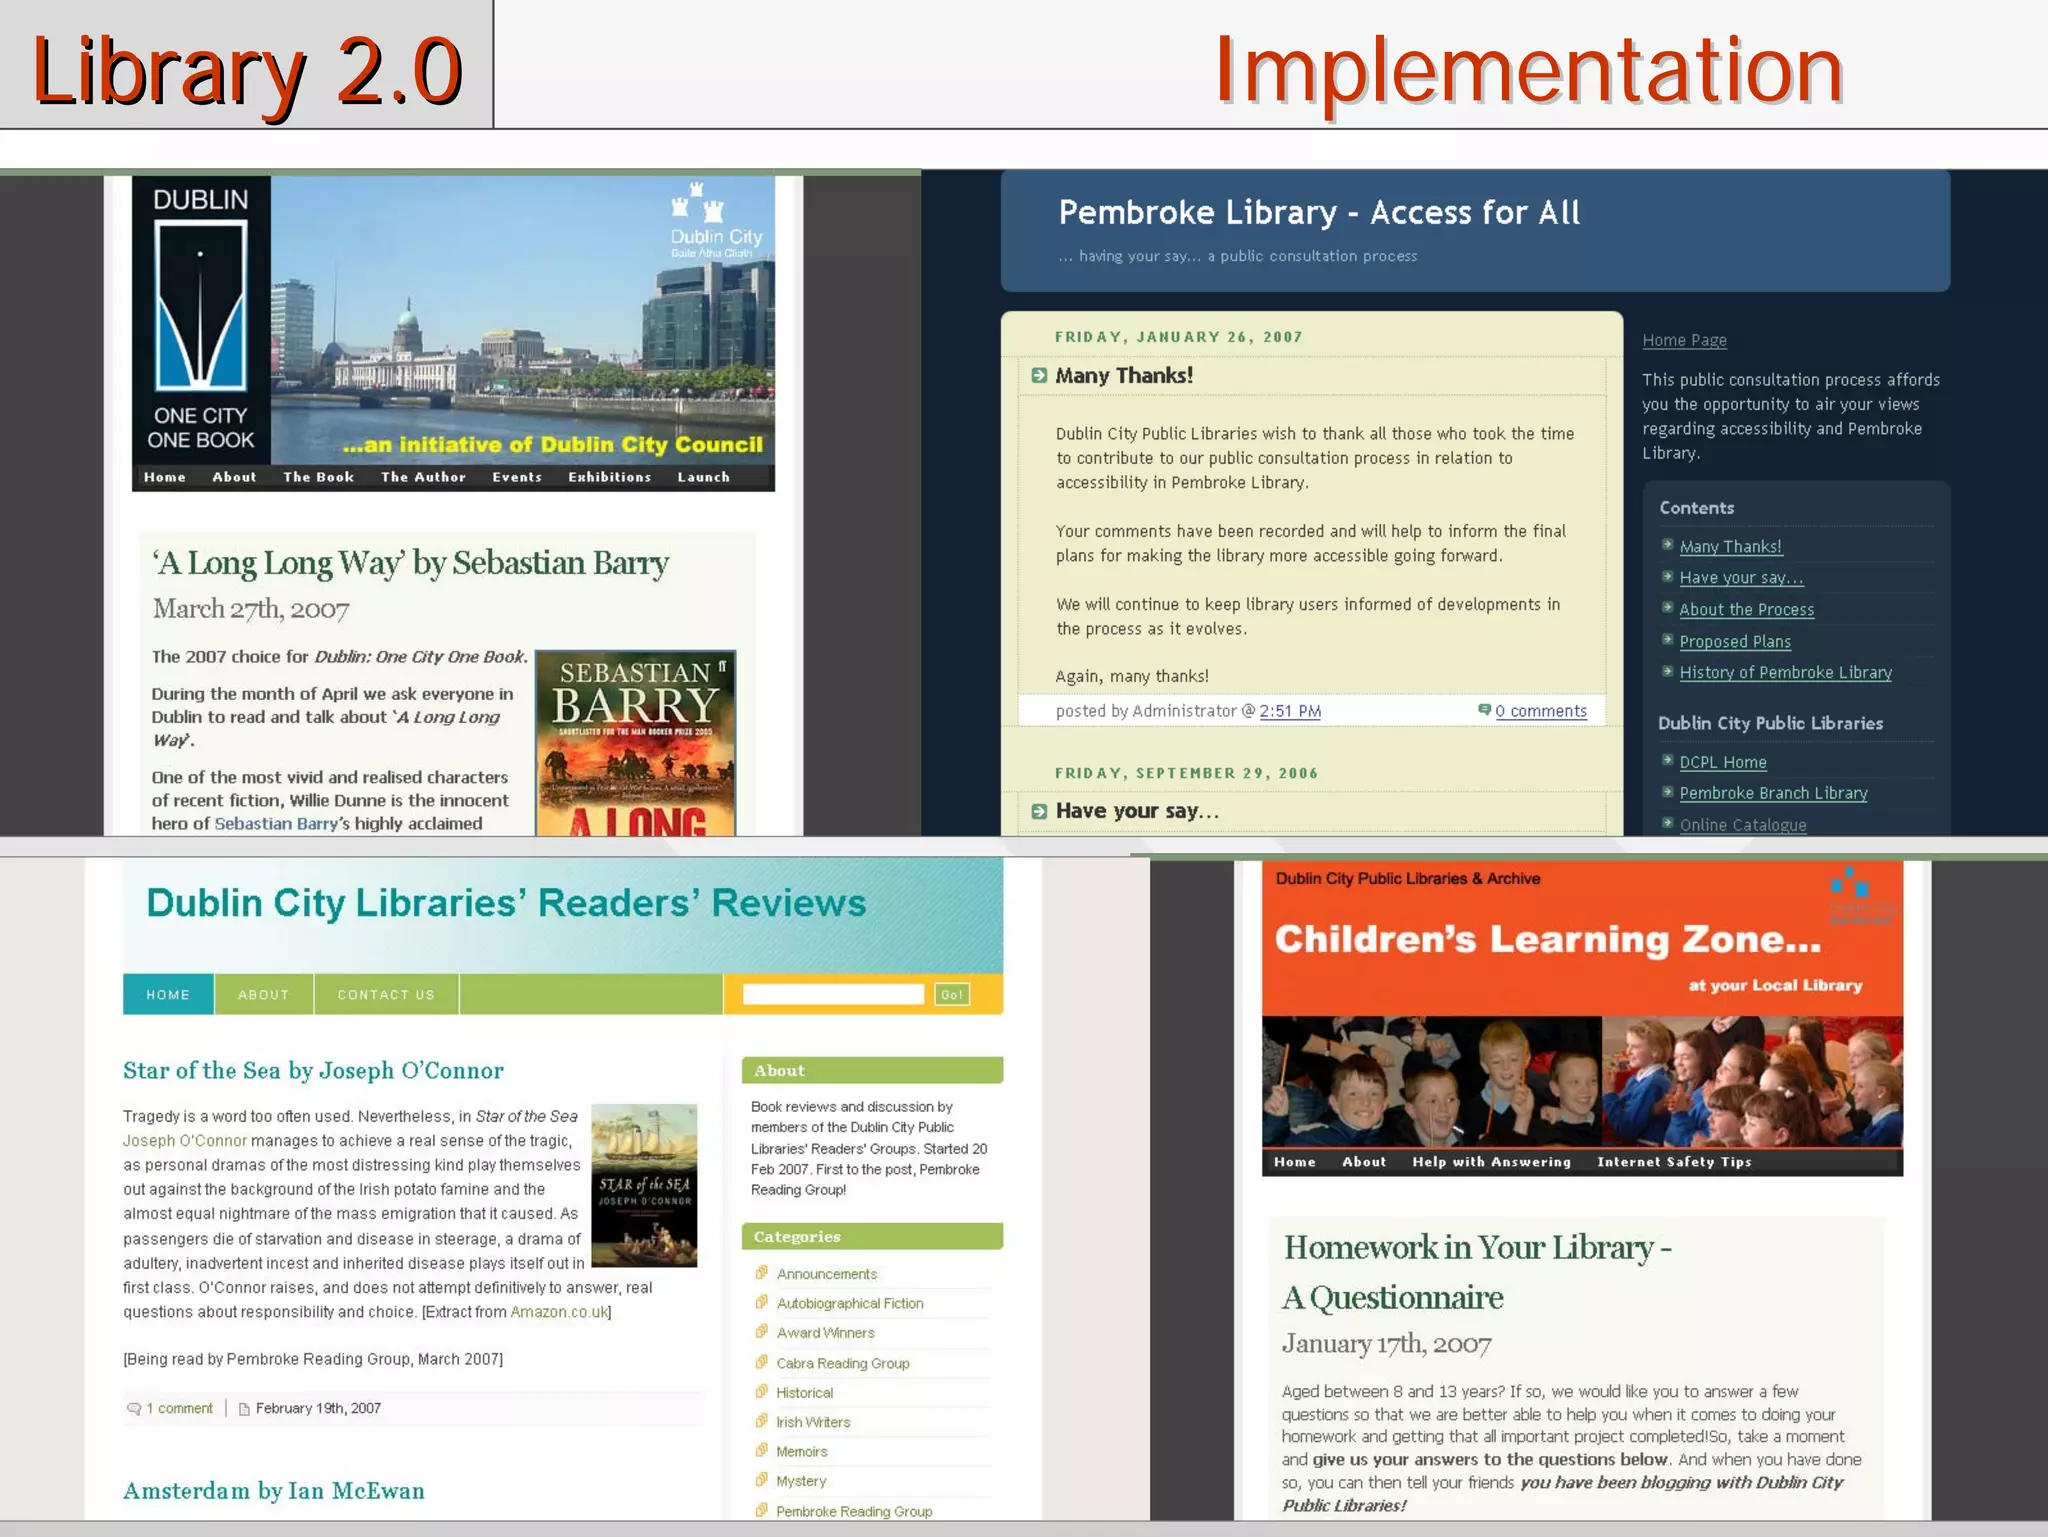Click arrow icon beside Many Thanks! post
Image resolution: width=2048 pixels, height=1537 pixels.
1039,375
